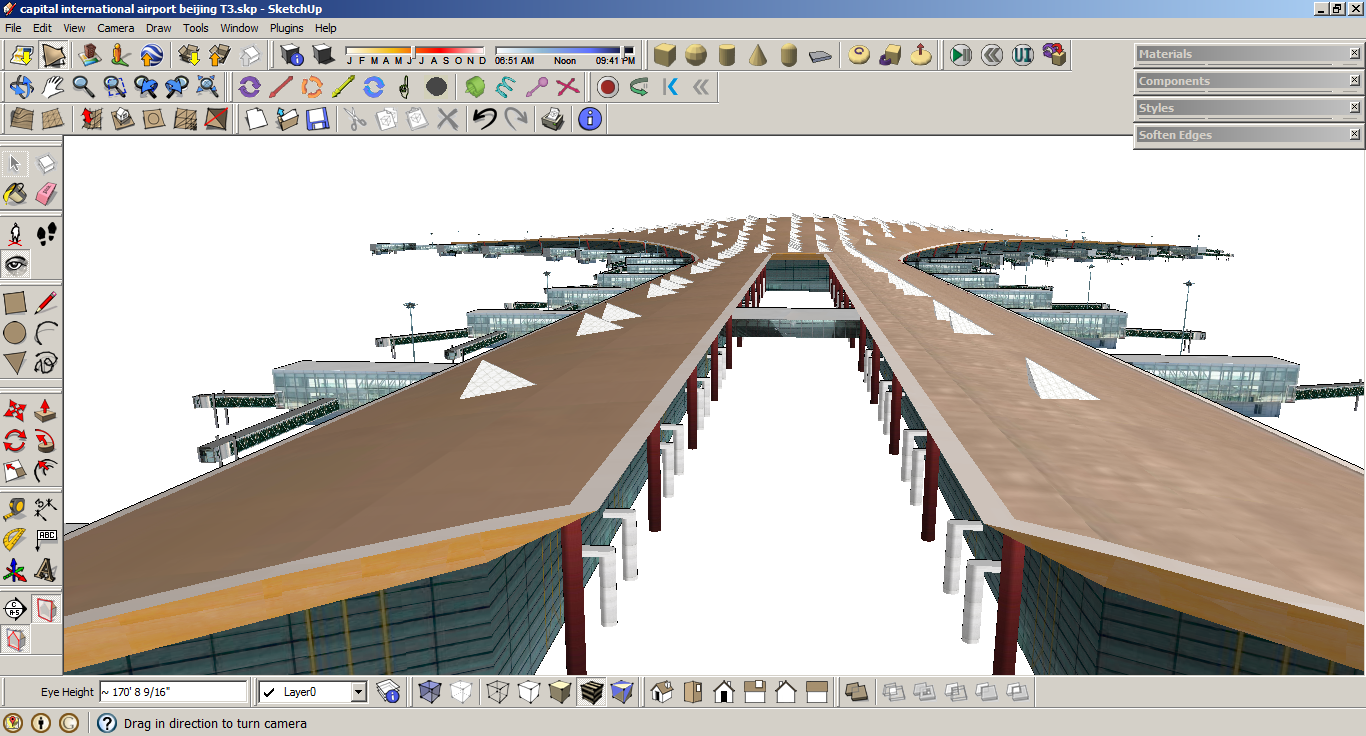The width and height of the screenshot is (1366, 736).
Task: Open Model Info blue icon
Action: click(x=591, y=119)
